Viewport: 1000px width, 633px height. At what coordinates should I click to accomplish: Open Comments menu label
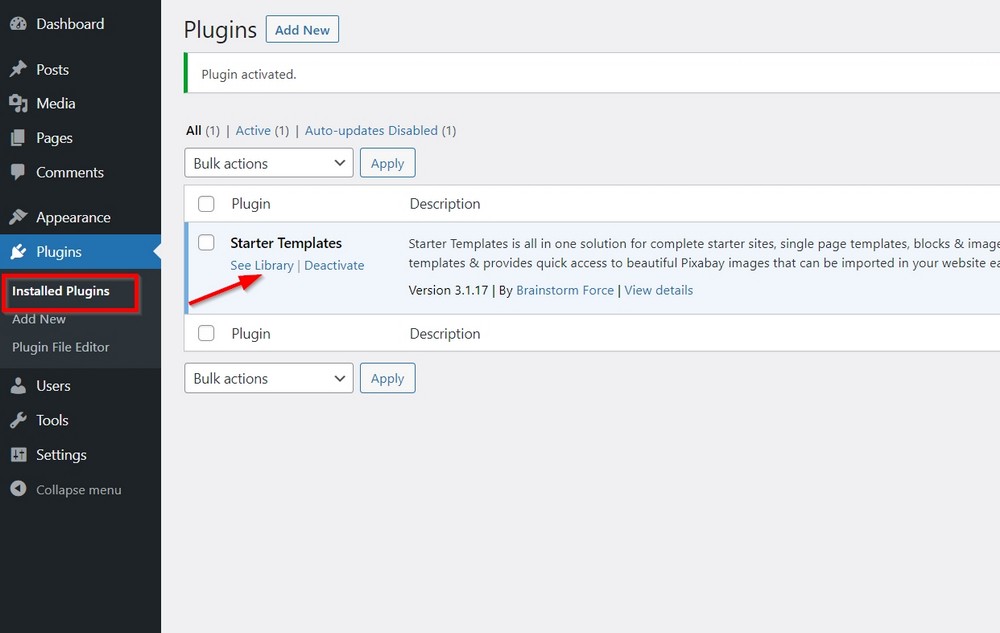[70, 172]
